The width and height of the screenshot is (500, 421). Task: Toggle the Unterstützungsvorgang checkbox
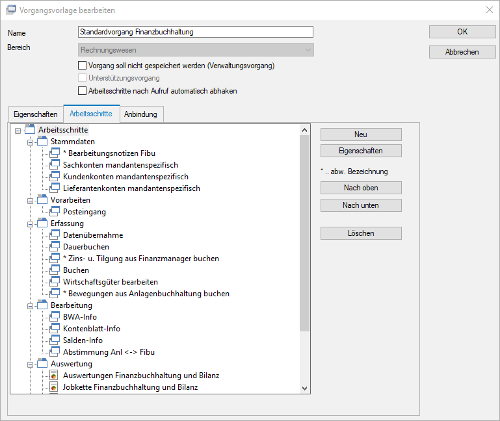point(82,78)
